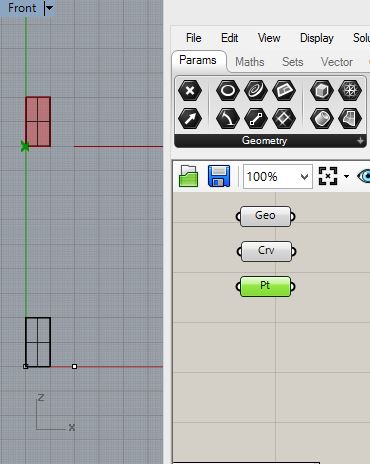Pick the Line parameter icon
Screen dimensions: 370x464
pyautogui.click(x=256, y=118)
